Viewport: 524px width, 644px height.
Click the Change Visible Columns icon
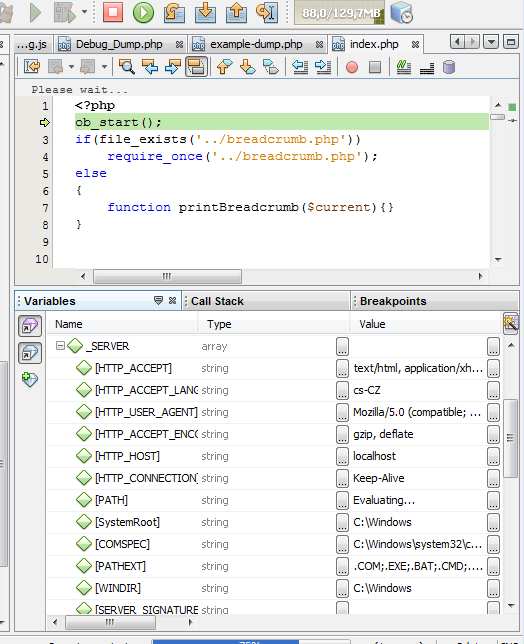[510, 324]
